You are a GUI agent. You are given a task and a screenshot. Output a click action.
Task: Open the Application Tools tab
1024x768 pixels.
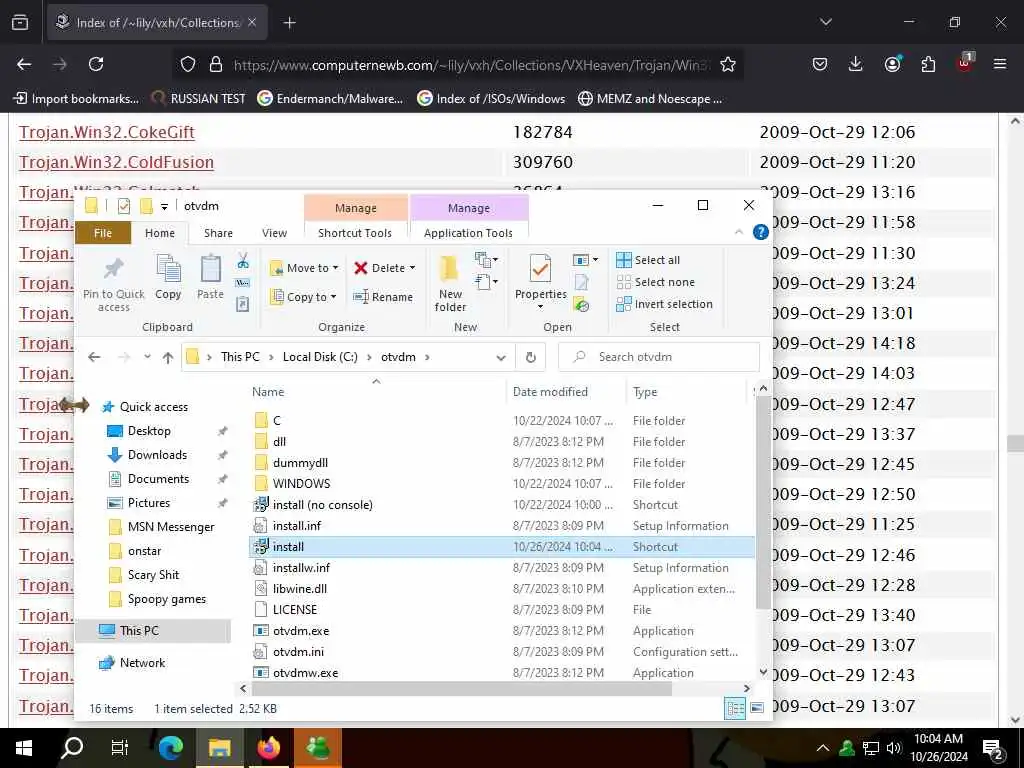[468, 233]
